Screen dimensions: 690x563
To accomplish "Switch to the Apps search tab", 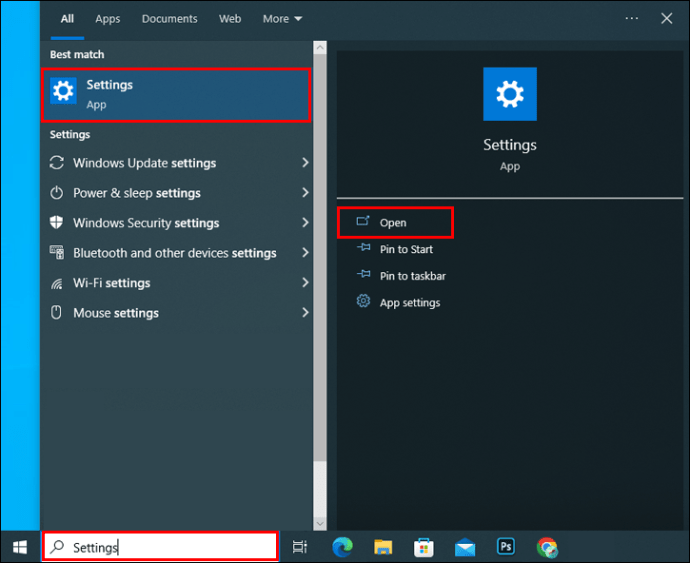I will [107, 19].
